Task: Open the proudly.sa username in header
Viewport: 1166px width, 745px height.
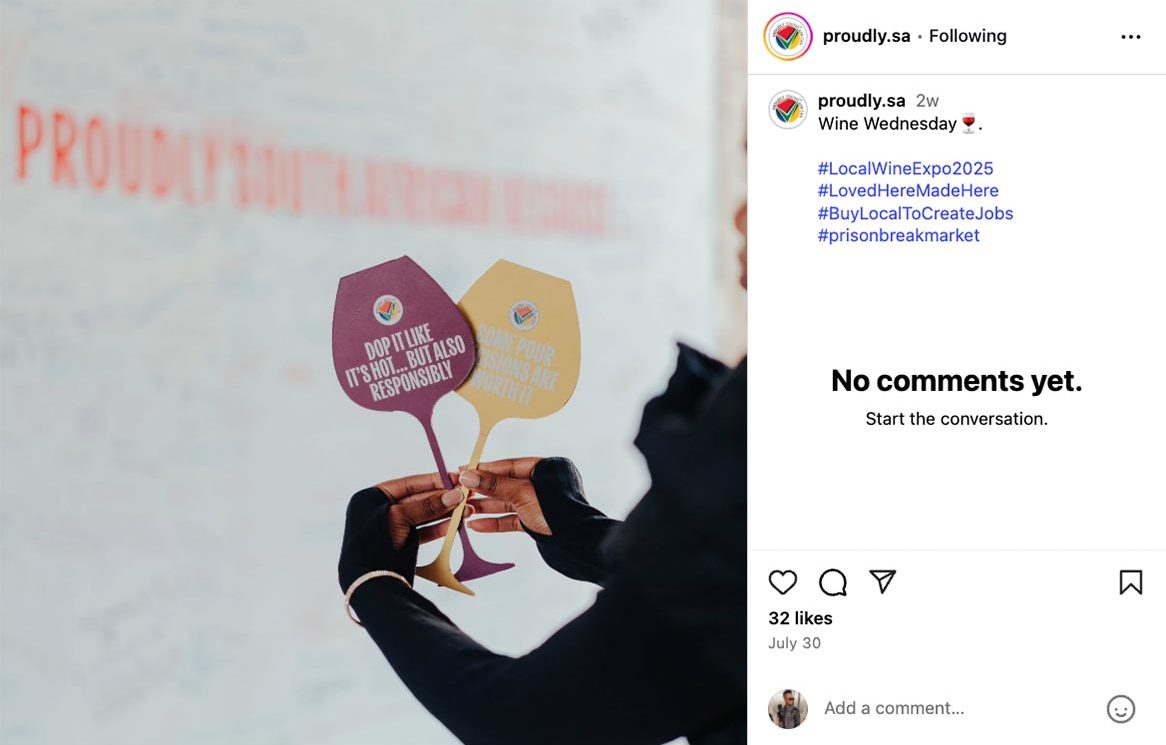Action: click(866, 36)
